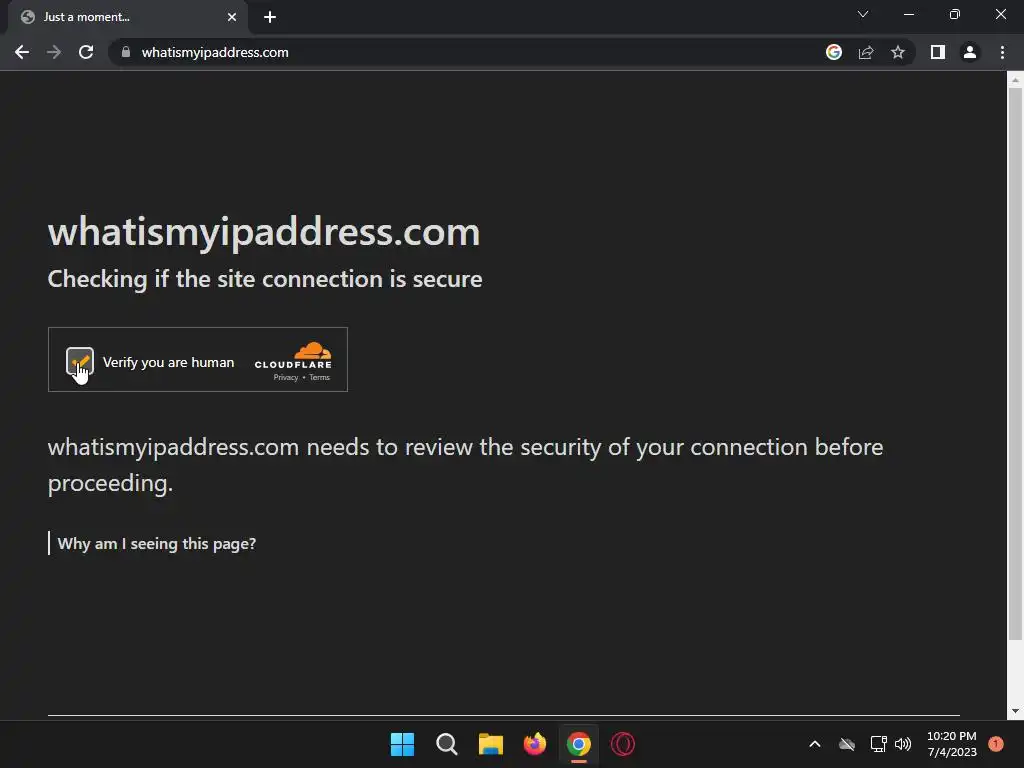Select the Just a moment... tab
Screen dimensions: 1024x768
point(128,17)
